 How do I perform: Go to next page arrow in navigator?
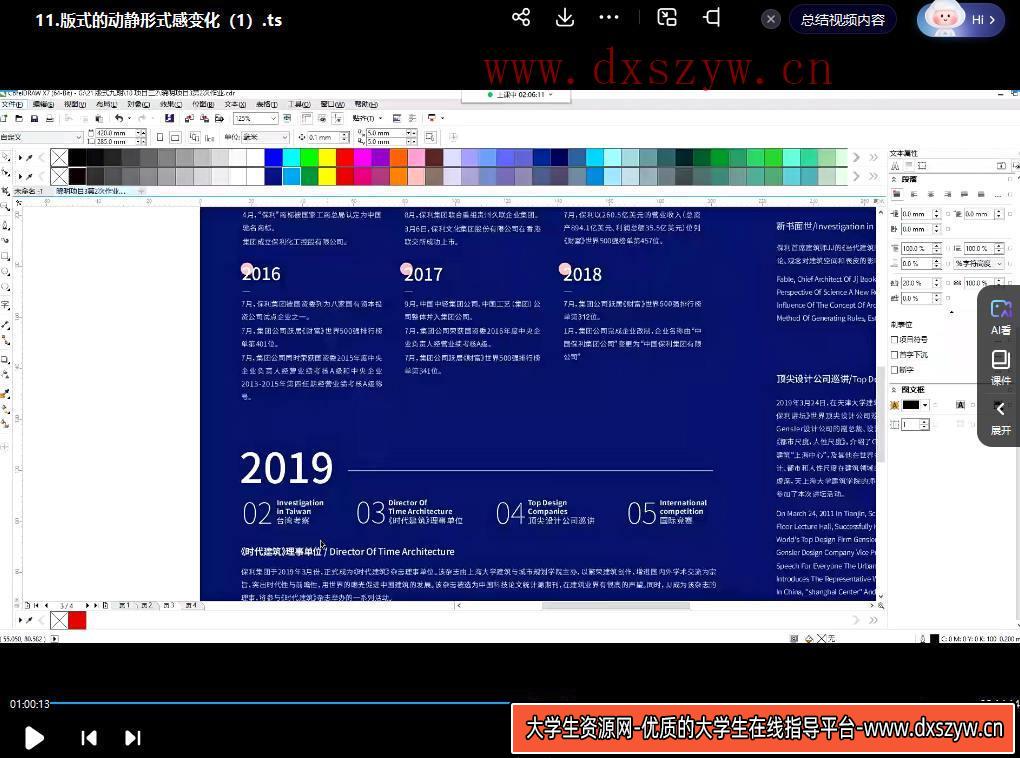pos(88,605)
